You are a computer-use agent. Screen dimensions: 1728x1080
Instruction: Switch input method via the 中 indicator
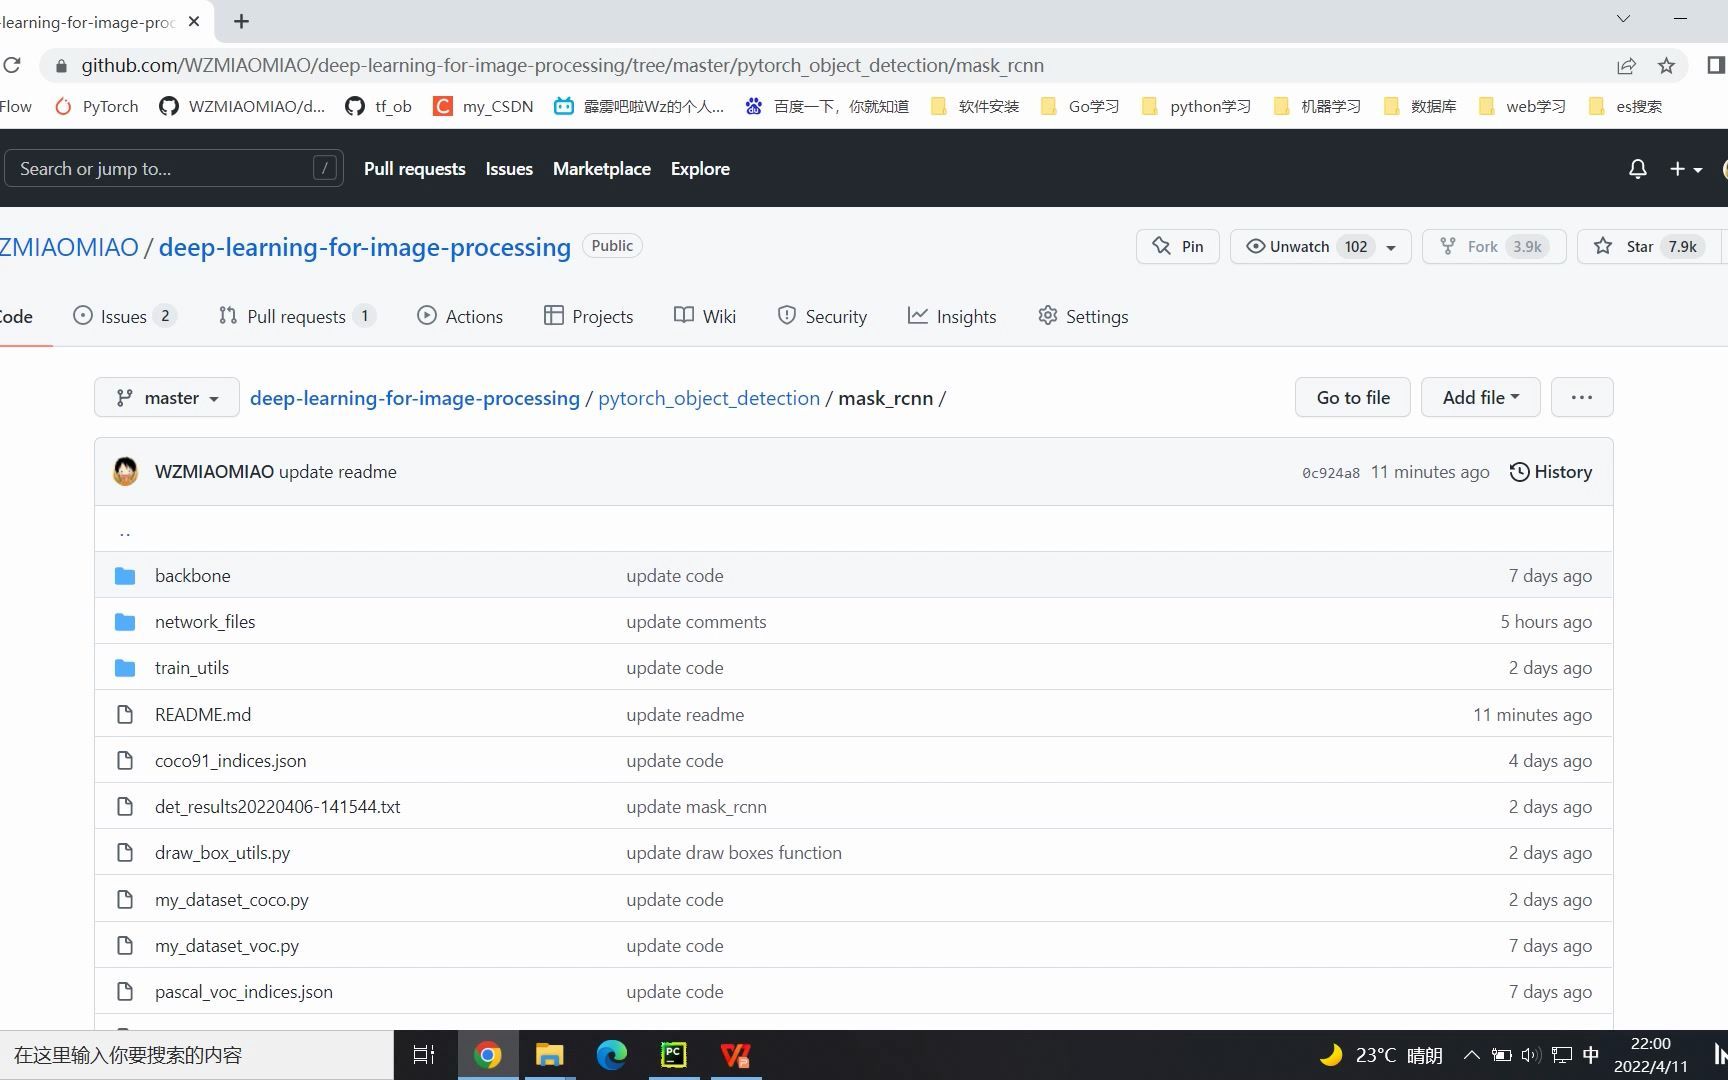pyautogui.click(x=1590, y=1054)
